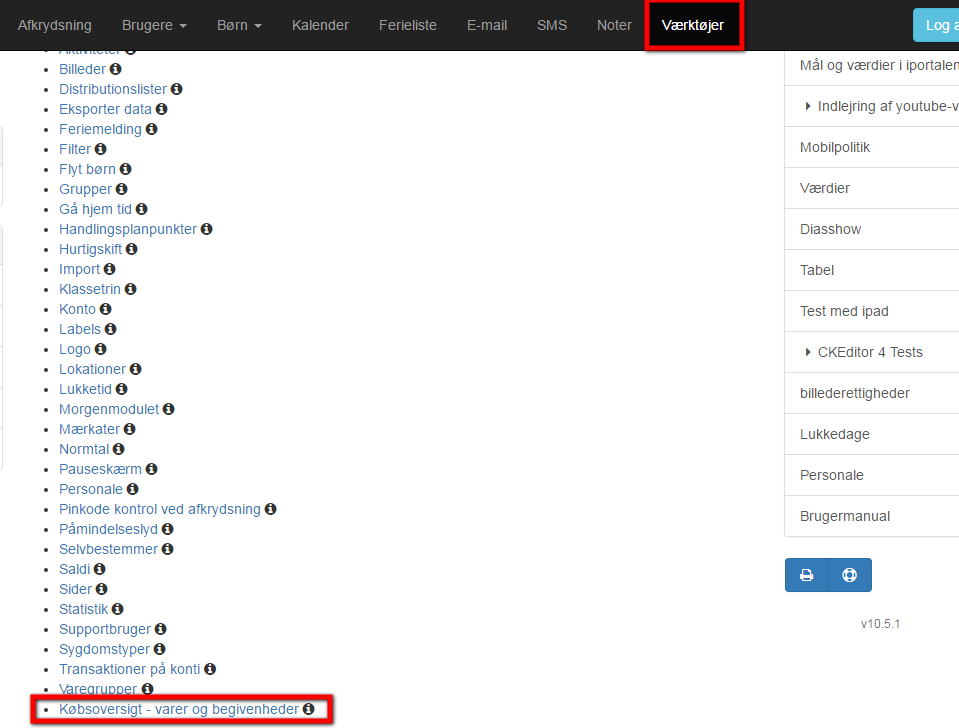Click info icon beside Import
The width and height of the screenshot is (959, 728).
tap(109, 269)
